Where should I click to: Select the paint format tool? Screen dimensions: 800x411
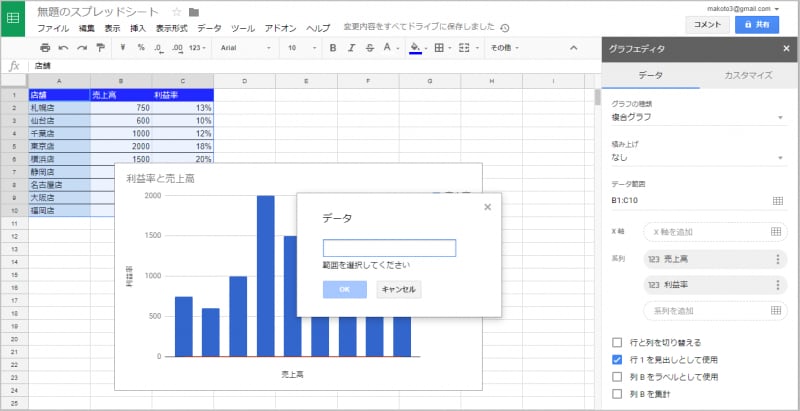coord(100,48)
